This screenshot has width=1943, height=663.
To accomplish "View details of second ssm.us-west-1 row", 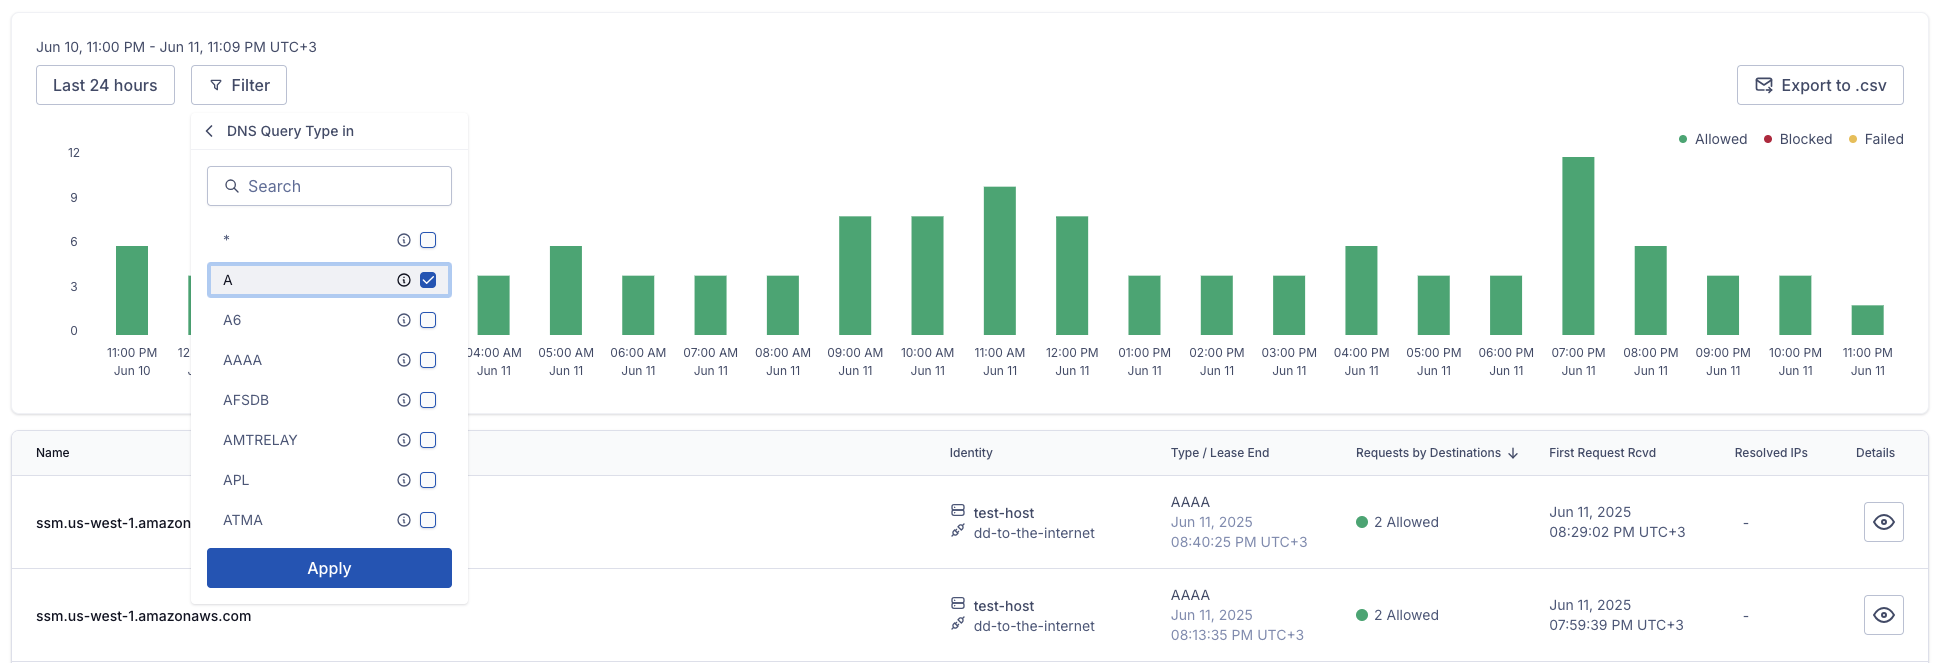I will click(x=1883, y=615).
